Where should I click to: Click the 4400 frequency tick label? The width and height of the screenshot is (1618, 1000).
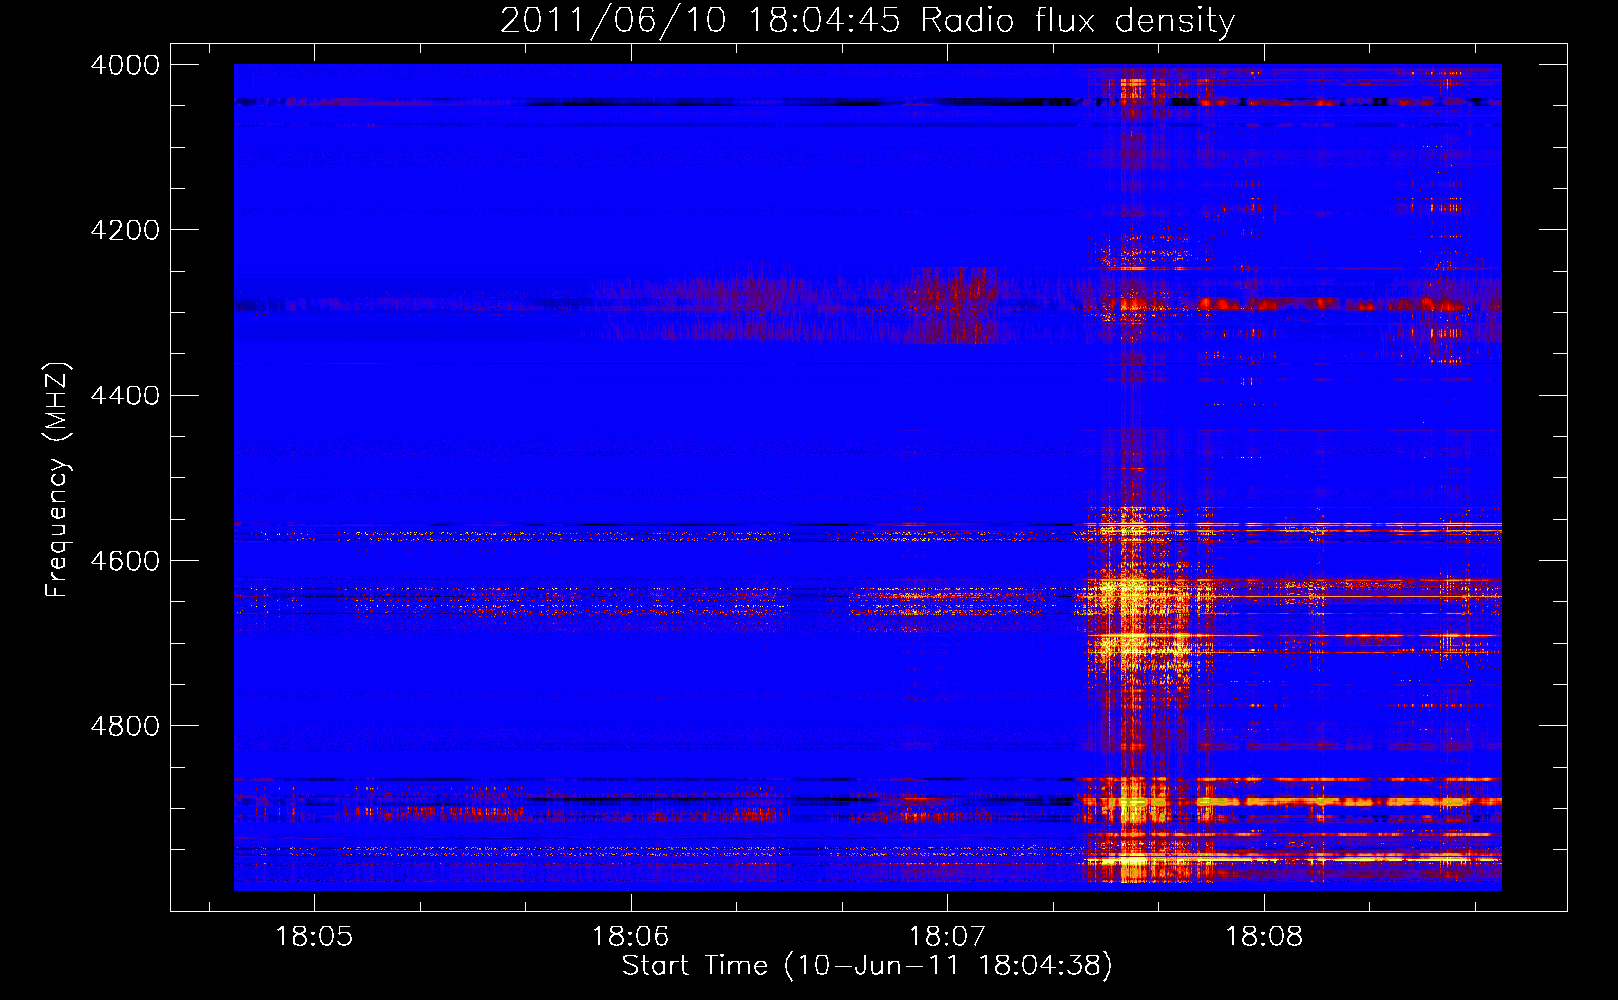(125, 395)
